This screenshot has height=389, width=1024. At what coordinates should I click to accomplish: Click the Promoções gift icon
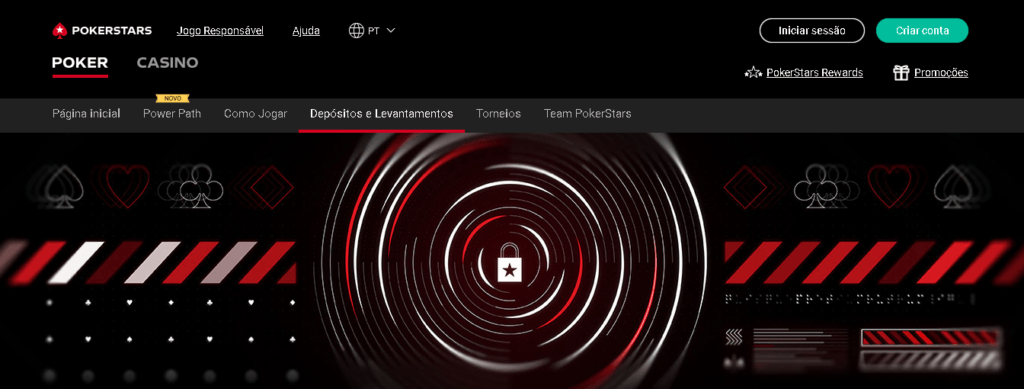[x=901, y=72]
